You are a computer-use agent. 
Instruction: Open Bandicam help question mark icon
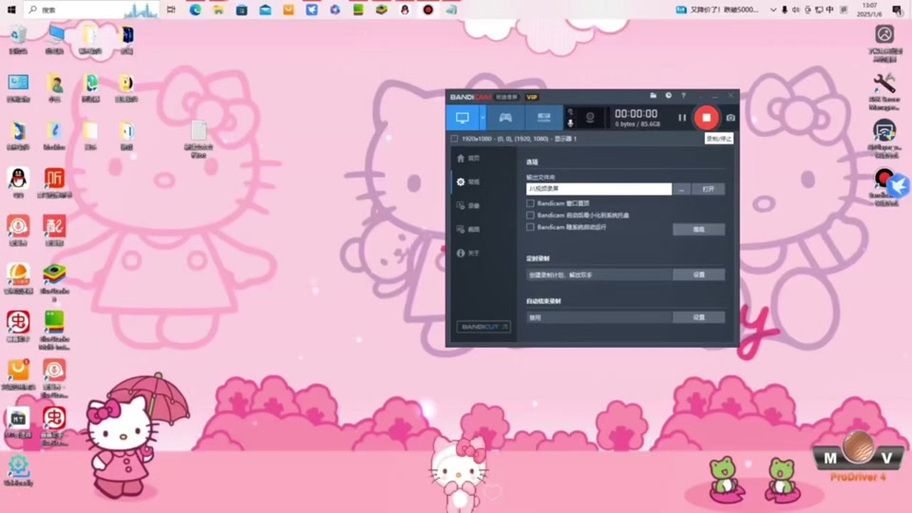683,95
